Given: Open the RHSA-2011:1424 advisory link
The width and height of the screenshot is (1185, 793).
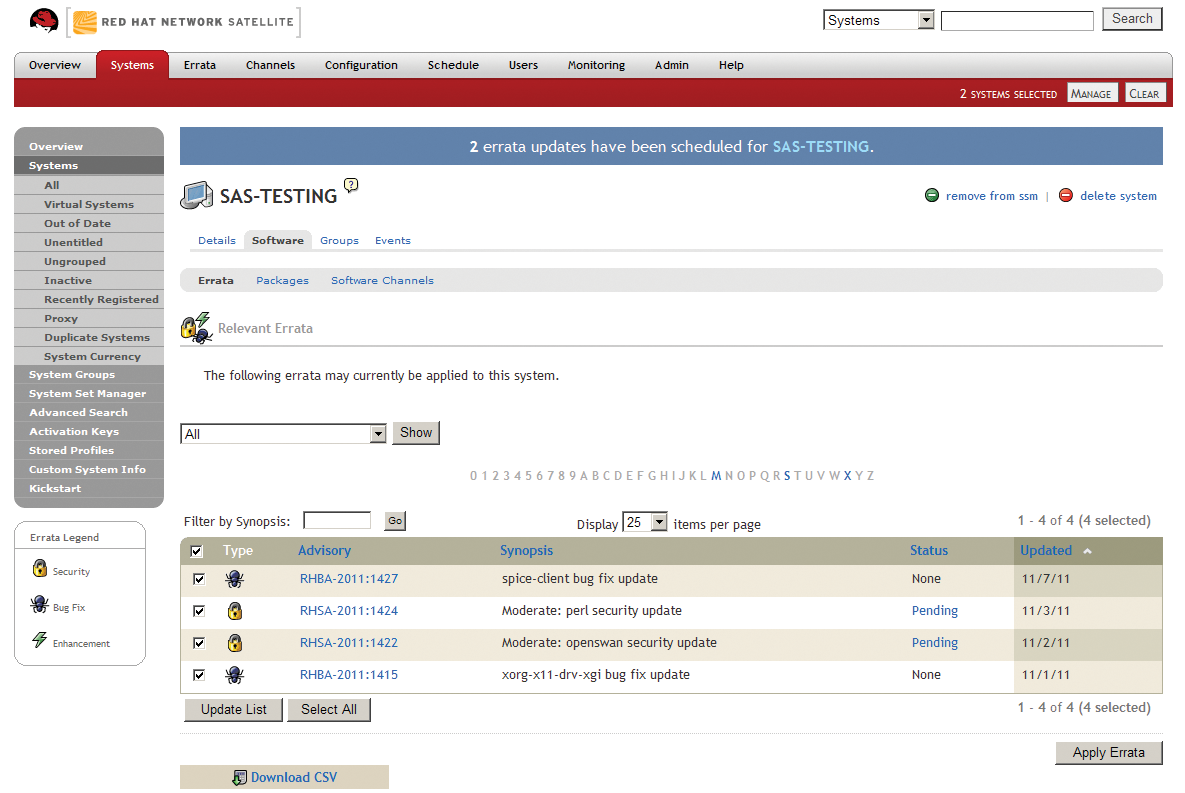Looking at the screenshot, I should click(349, 611).
